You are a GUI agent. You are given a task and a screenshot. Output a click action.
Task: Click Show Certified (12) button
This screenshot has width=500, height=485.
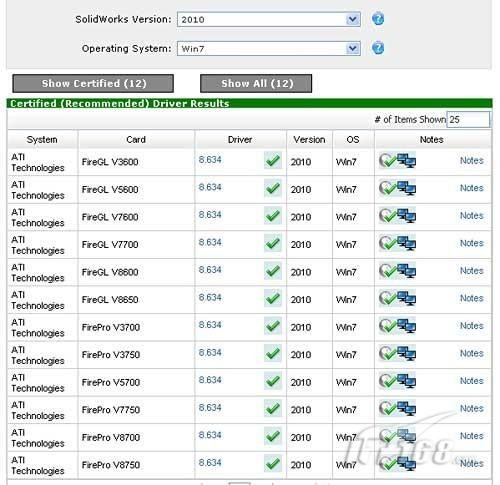pyautogui.click(x=93, y=83)
